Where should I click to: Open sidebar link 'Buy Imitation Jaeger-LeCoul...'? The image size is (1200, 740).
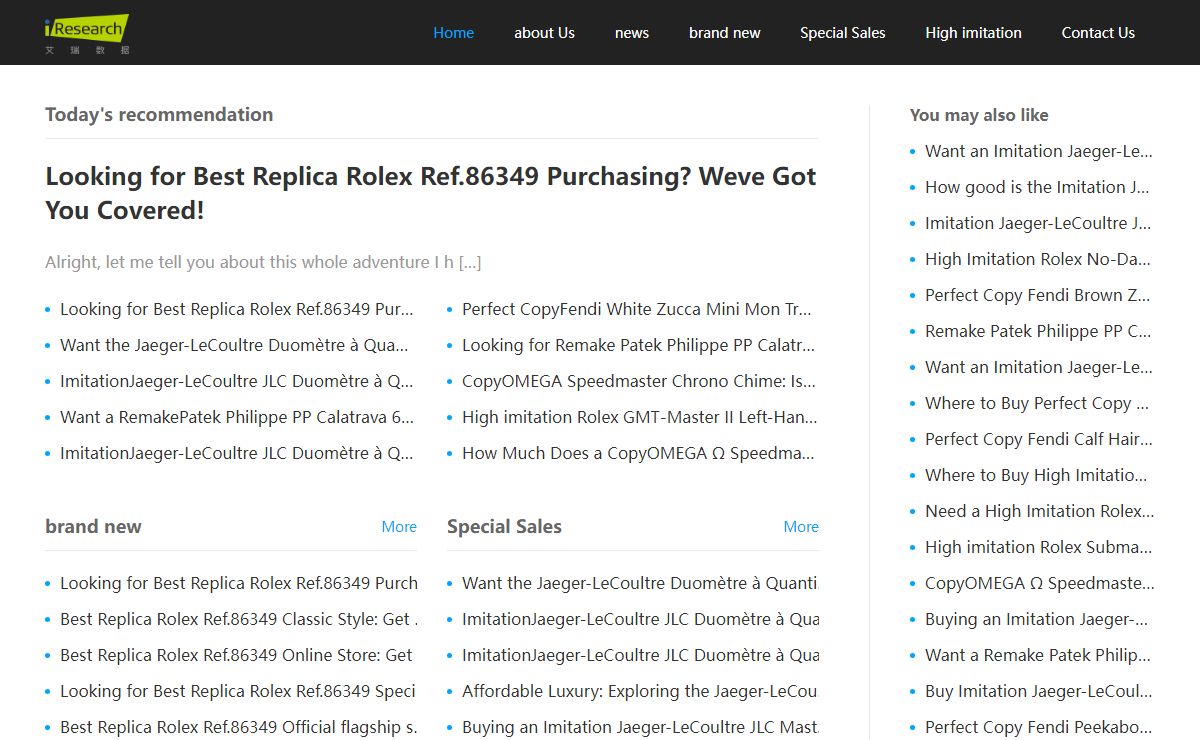point(1038,691)
